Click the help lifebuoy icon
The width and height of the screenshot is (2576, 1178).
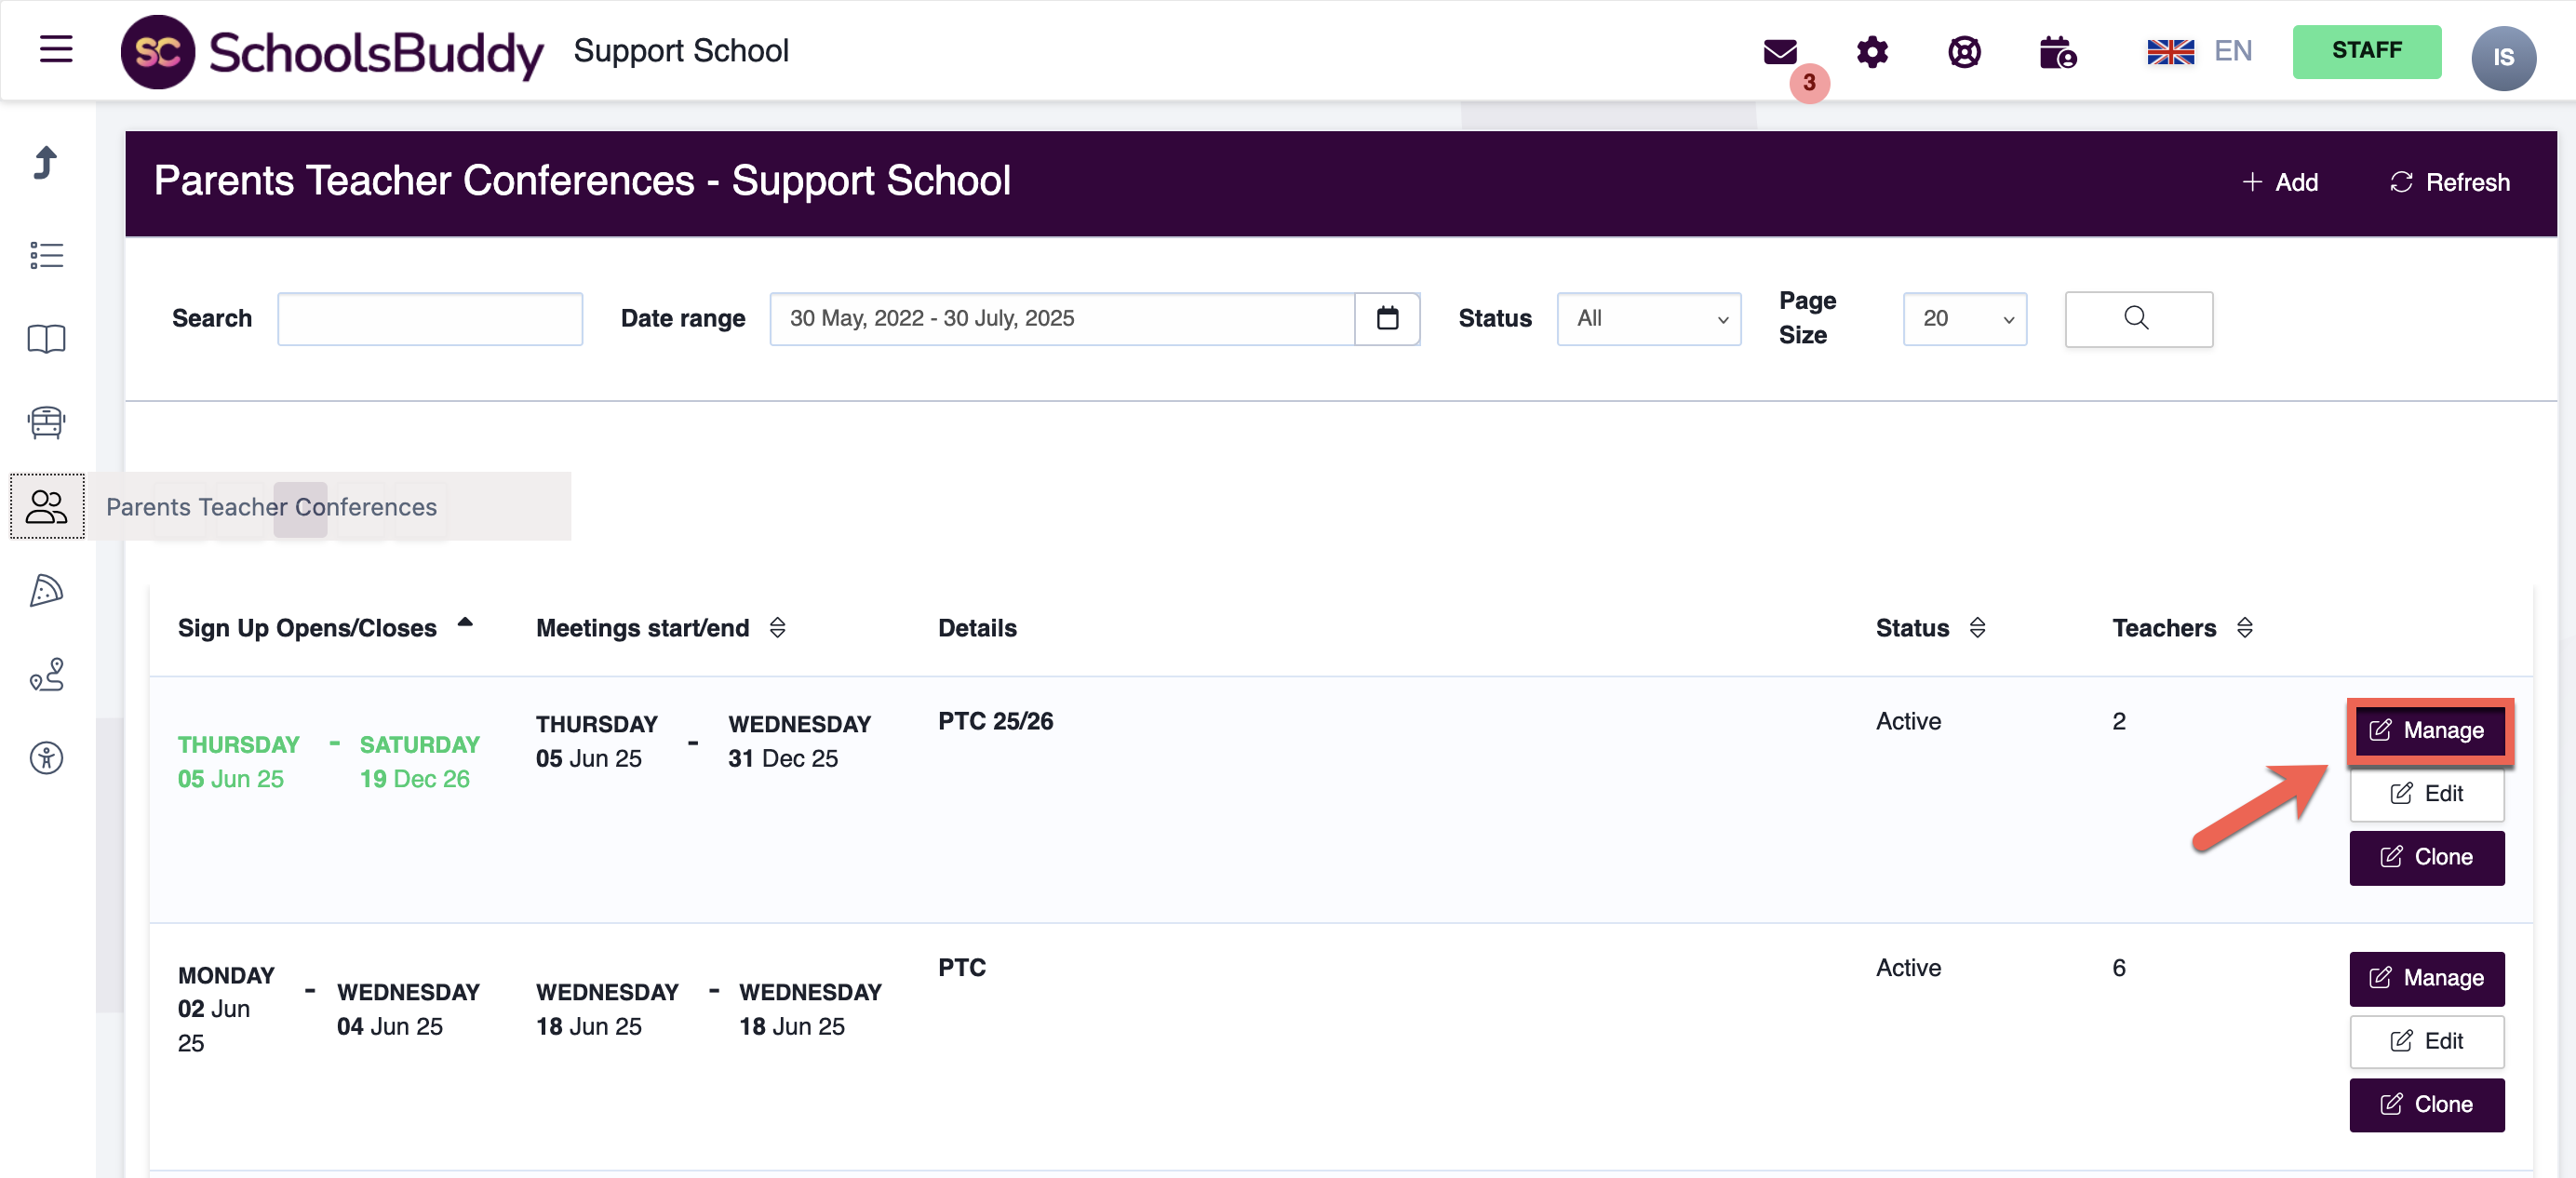pos(1964,51)
